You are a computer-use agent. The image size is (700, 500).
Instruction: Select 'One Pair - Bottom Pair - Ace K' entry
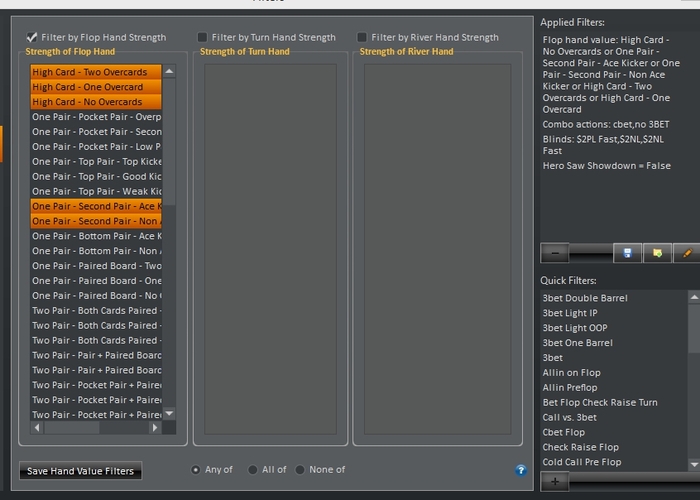tap(96, 236)
